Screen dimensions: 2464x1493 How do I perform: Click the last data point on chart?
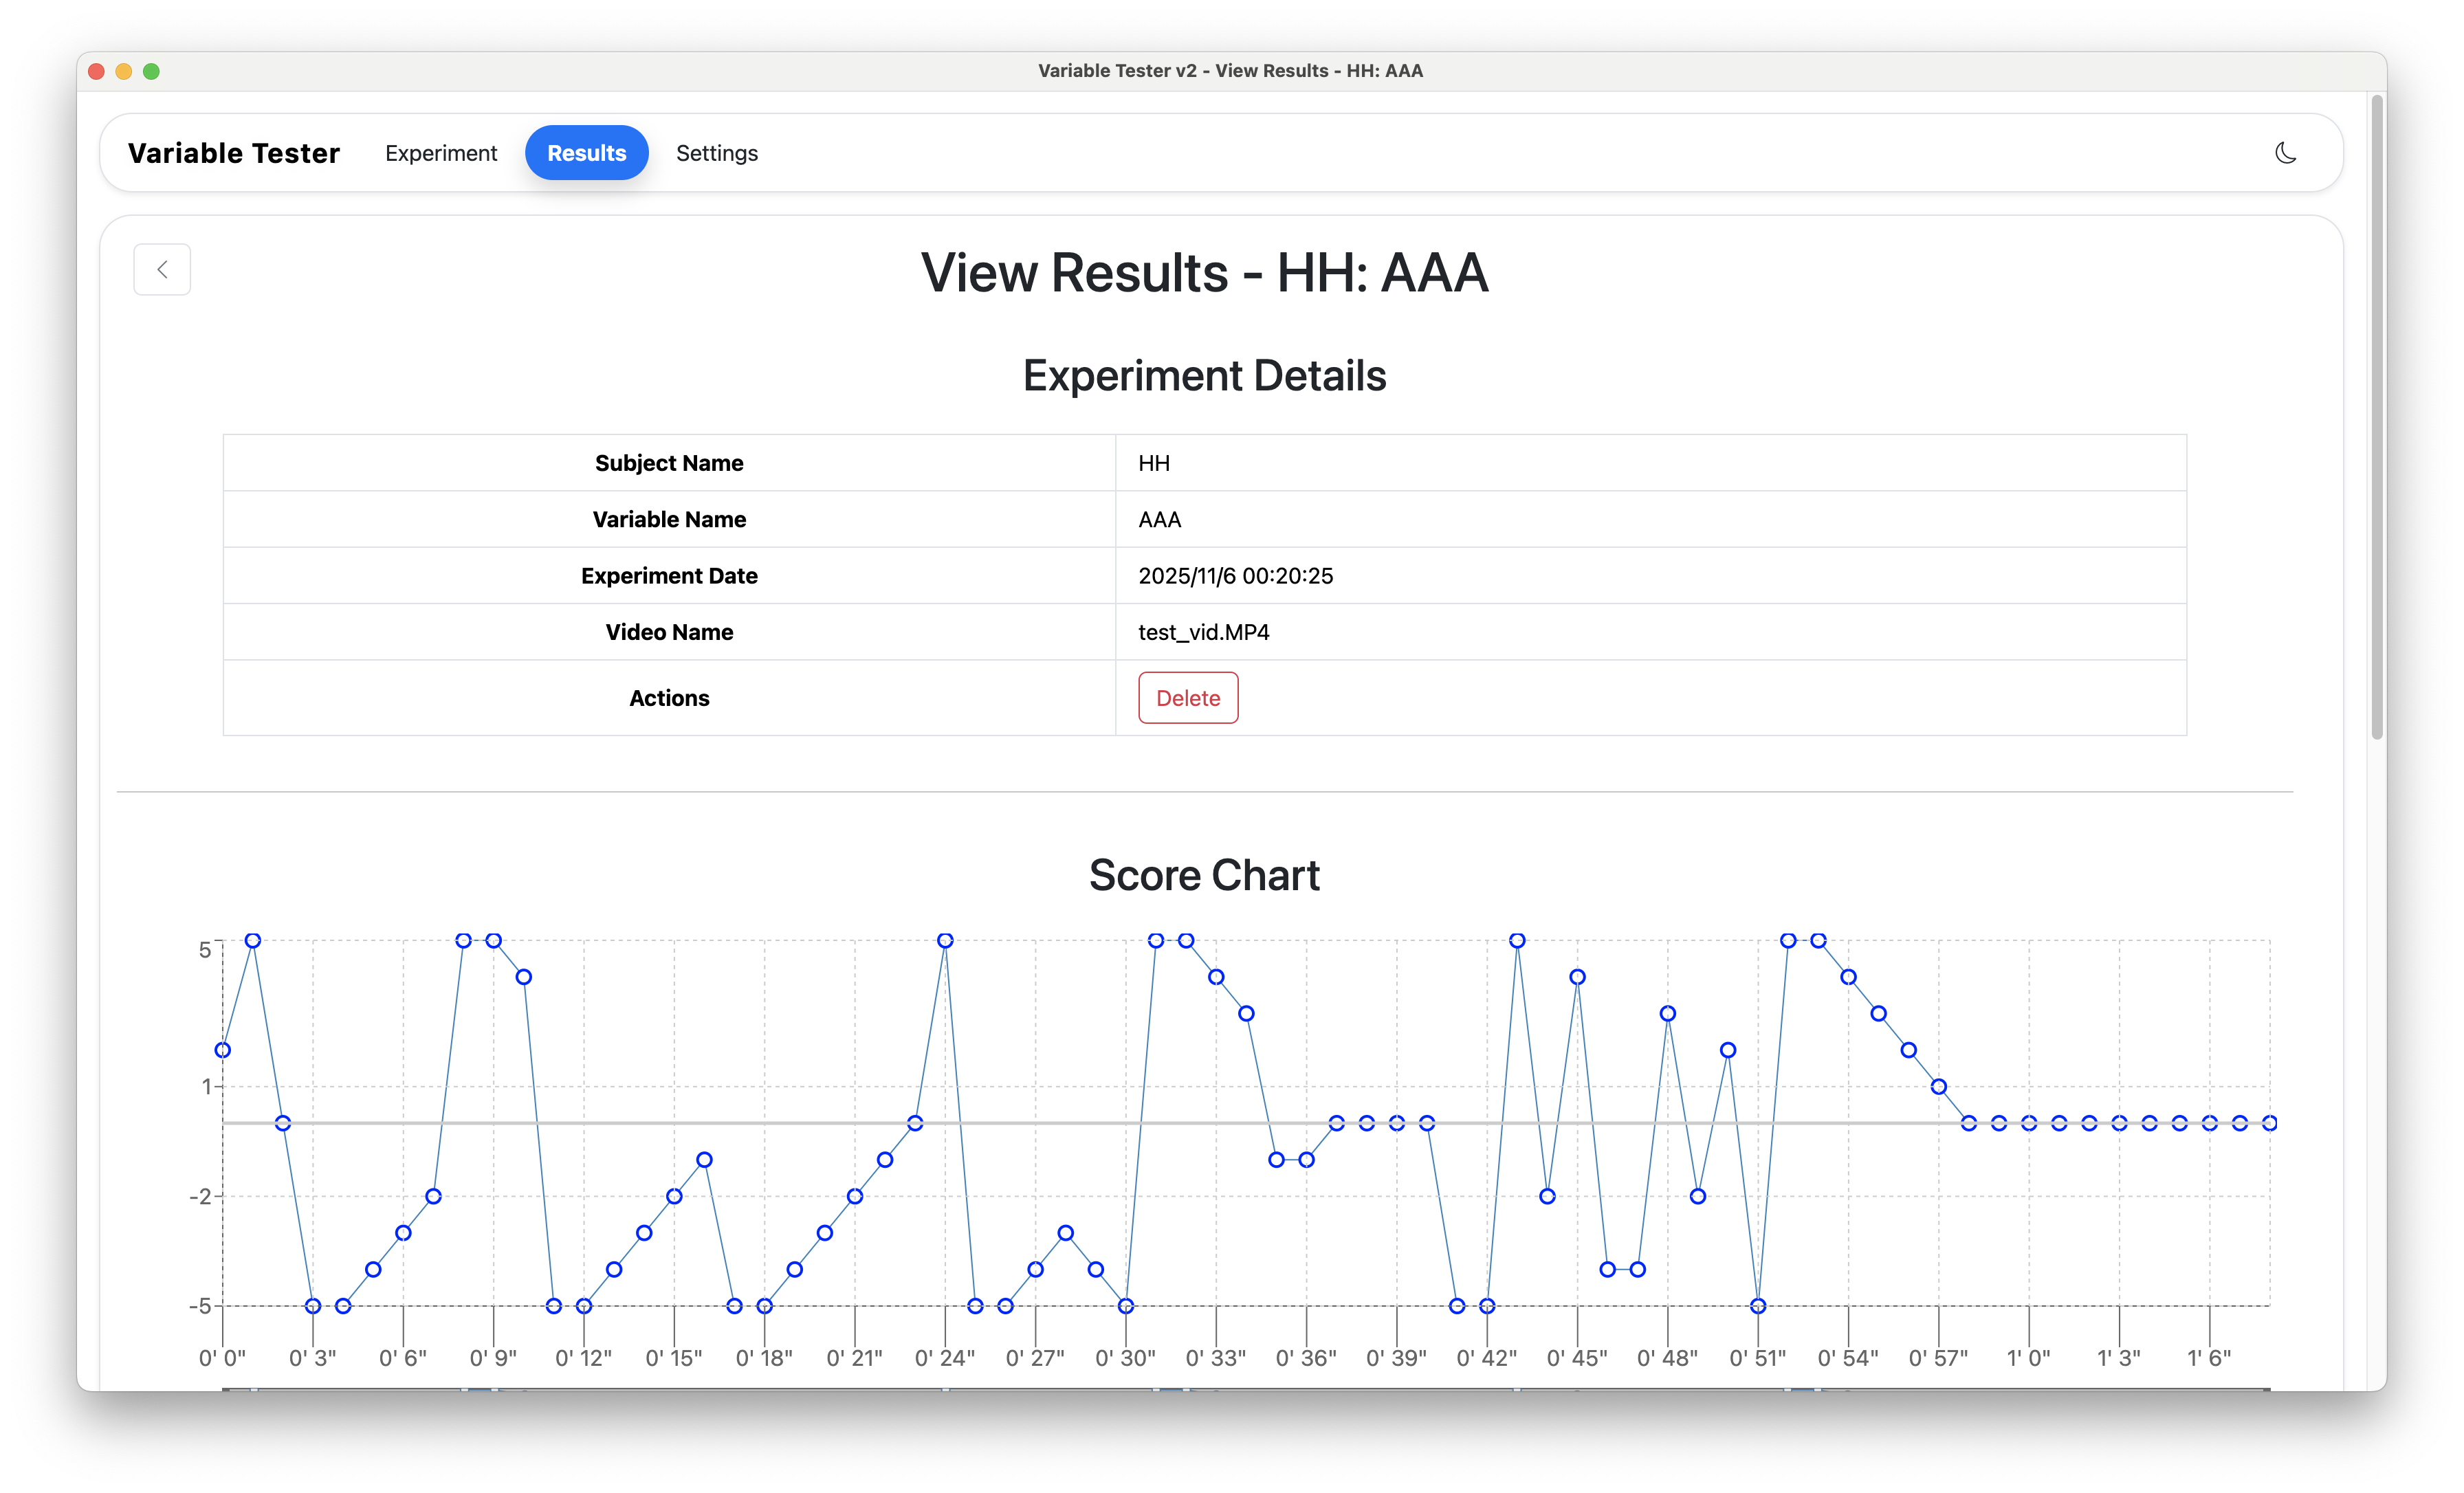2269,1123
